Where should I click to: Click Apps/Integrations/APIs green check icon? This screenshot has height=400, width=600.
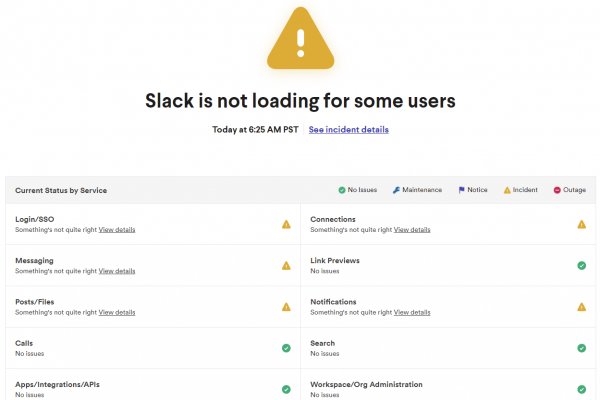286,389
